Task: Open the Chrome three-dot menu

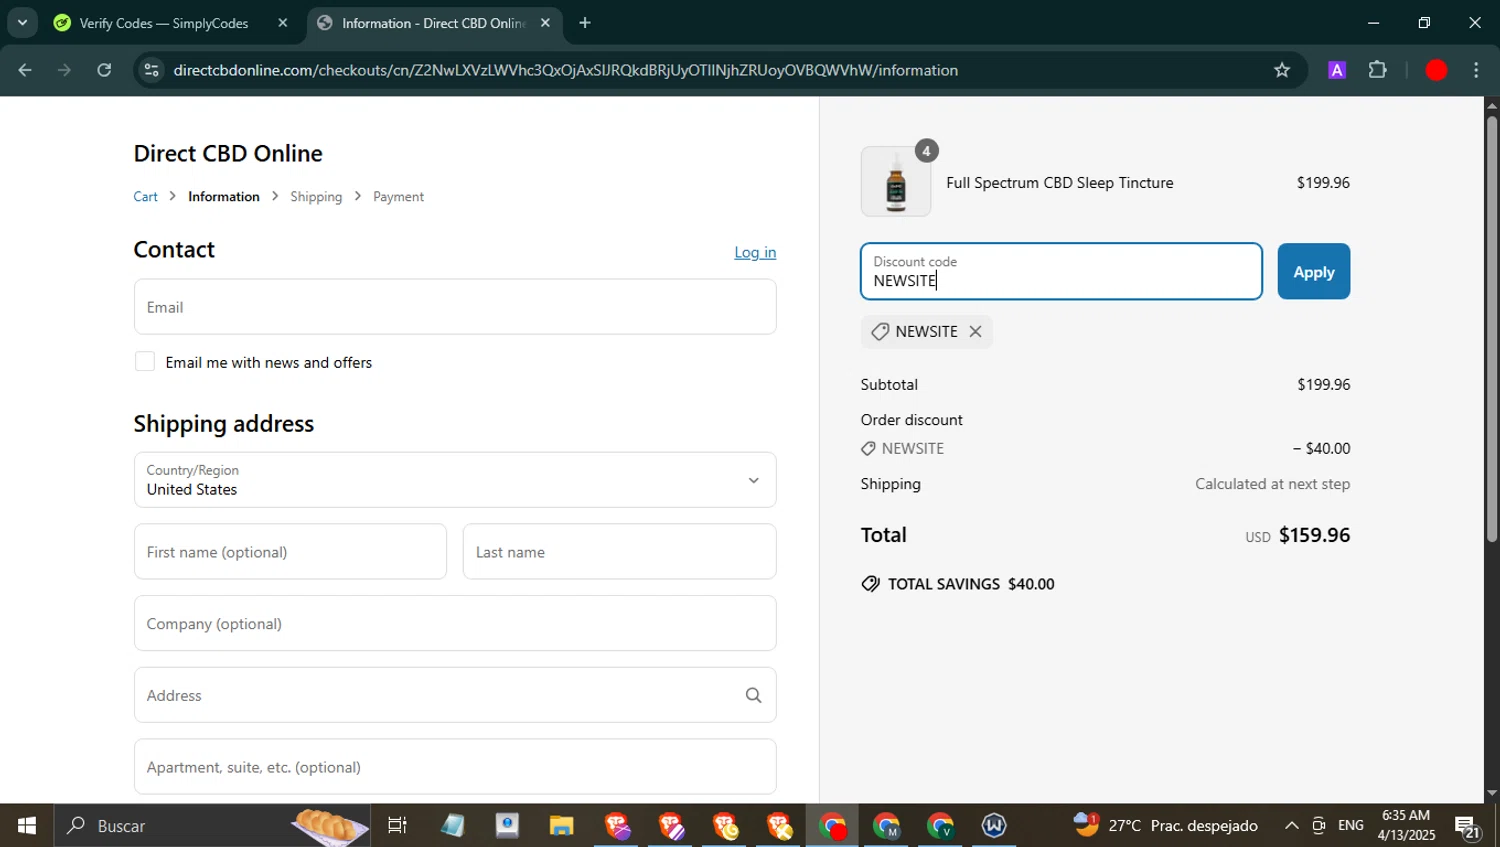Action: (x=1476, y=70)
